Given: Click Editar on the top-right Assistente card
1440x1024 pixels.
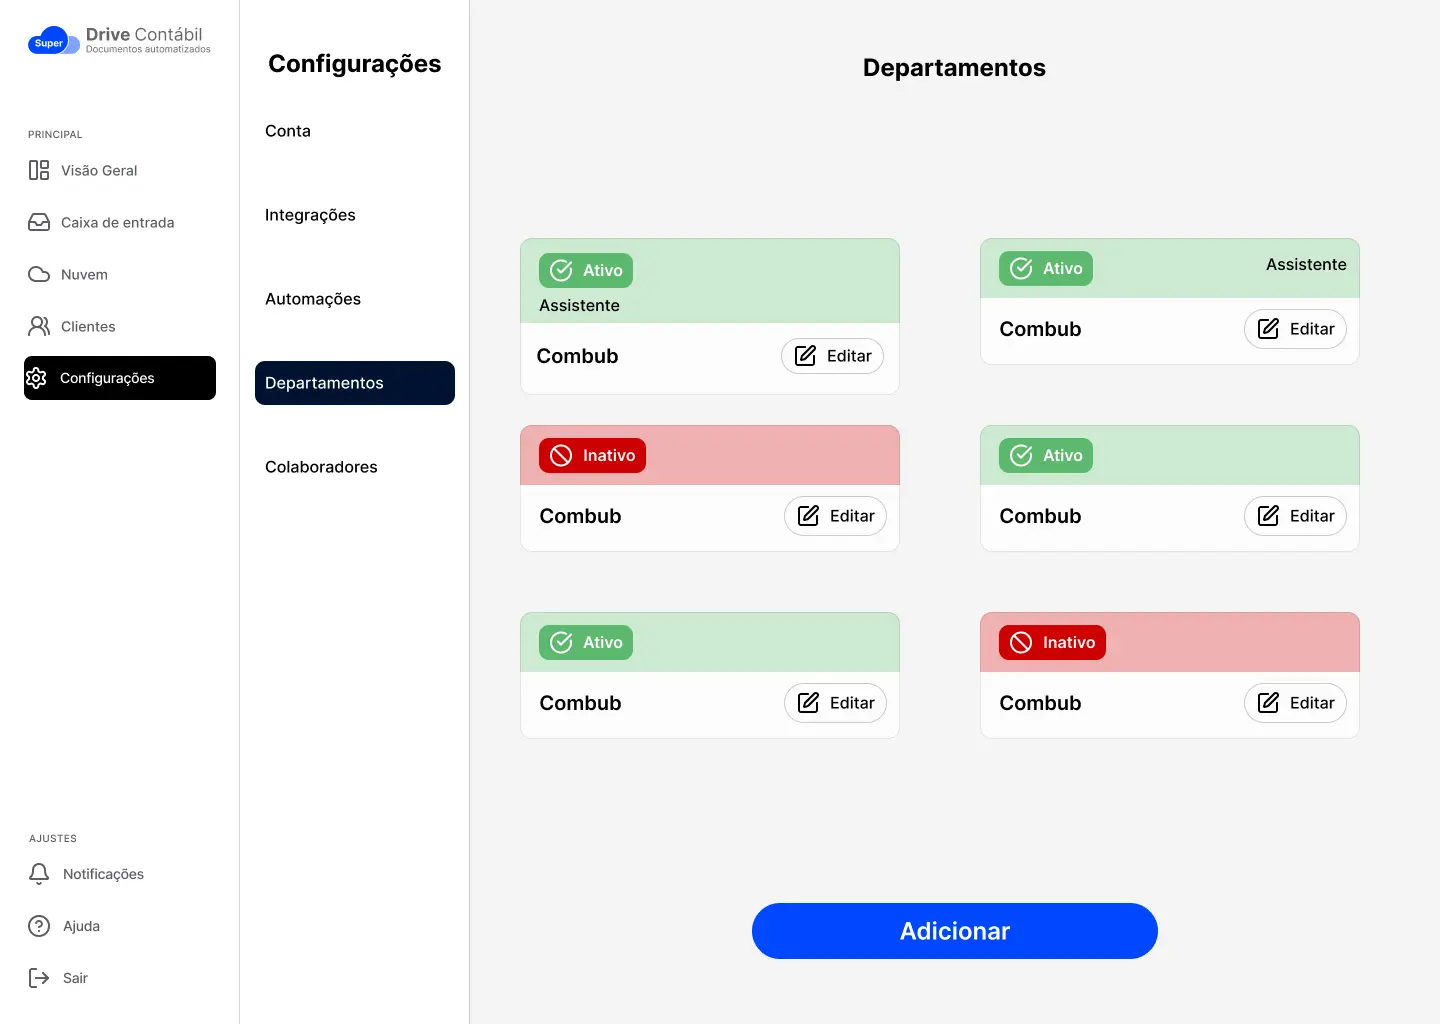Looking at the screenshot, I should tap(1295, 329).
